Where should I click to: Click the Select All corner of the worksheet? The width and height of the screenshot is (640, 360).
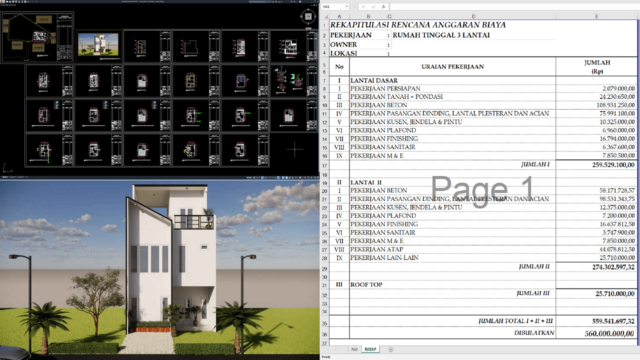(325, 16)
